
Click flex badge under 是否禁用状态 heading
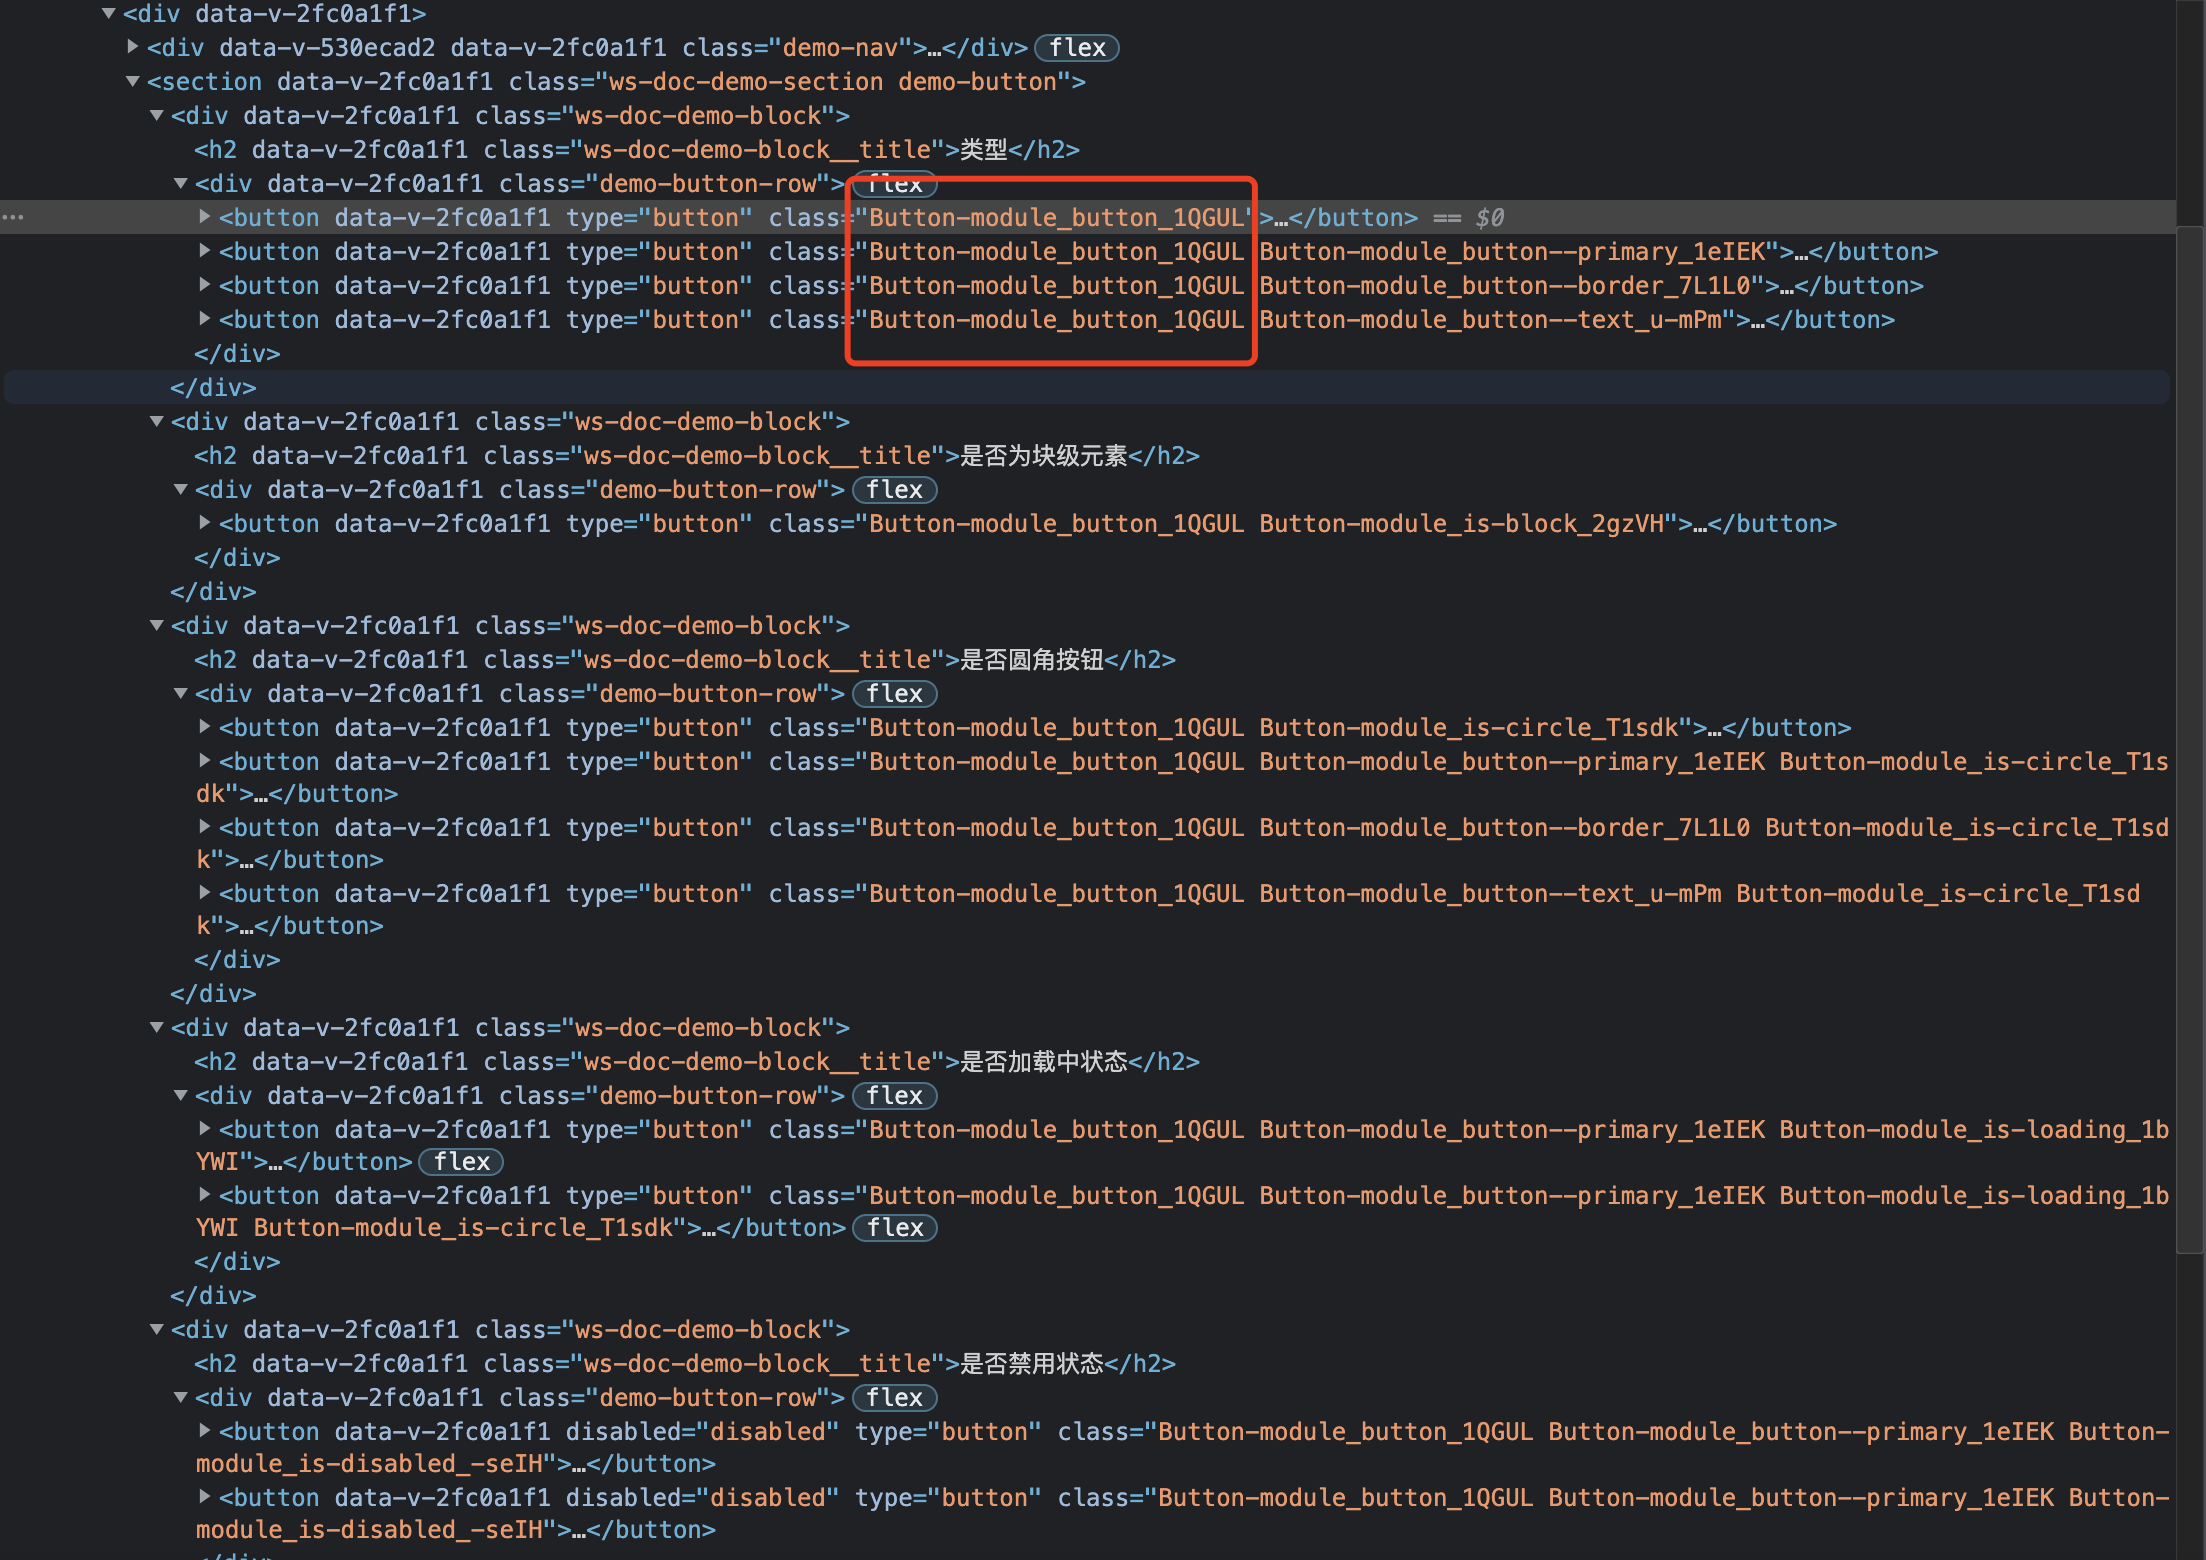tap(894, 1398)
